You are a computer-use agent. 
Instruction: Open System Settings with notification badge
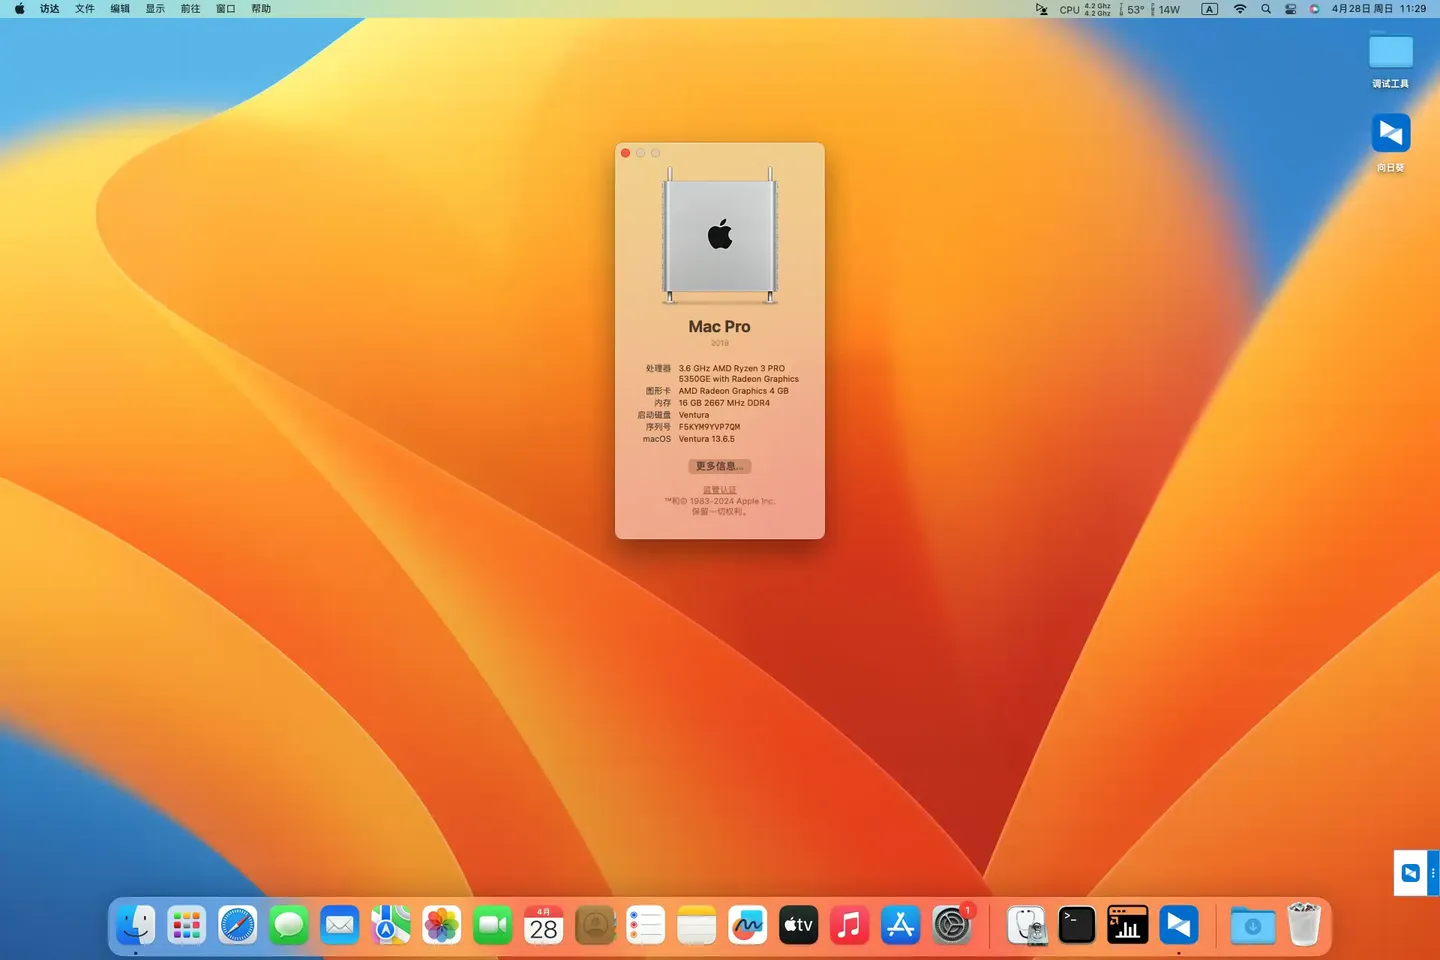click(x=951, y=925)
